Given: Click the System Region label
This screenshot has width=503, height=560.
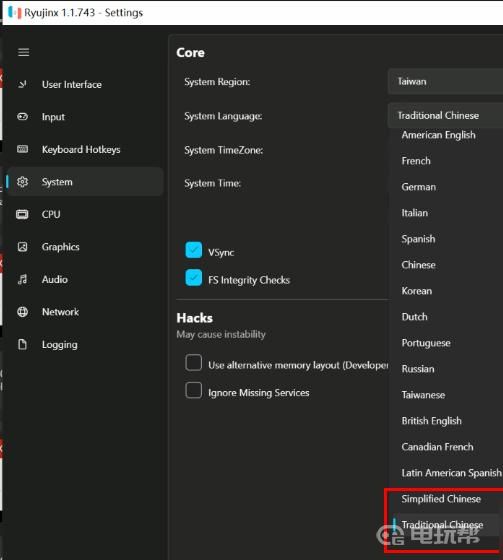Looking at the screenshot, I should pyautogui.click(x=217, y=82).
